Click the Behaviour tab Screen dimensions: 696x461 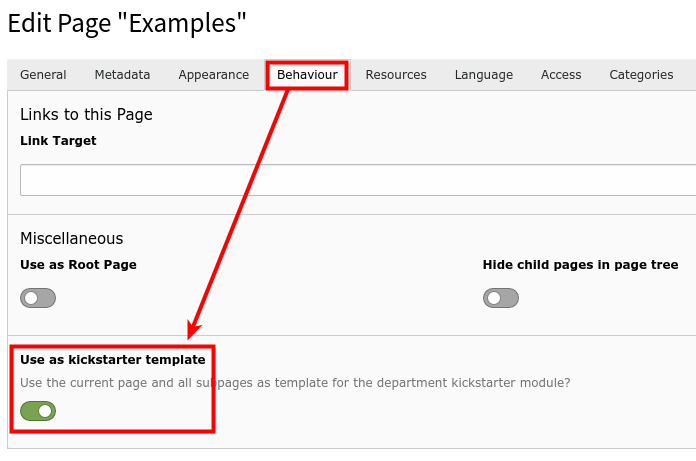pos(307,75)
